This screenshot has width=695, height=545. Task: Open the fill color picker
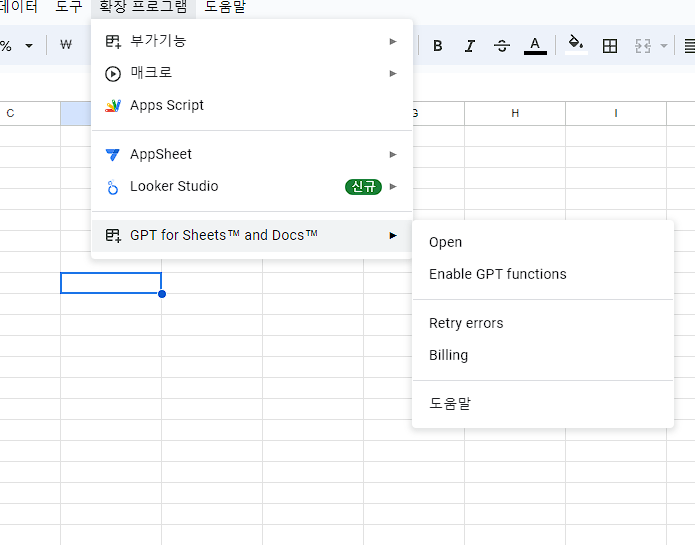pyautogui.click(x=576, y=45)
